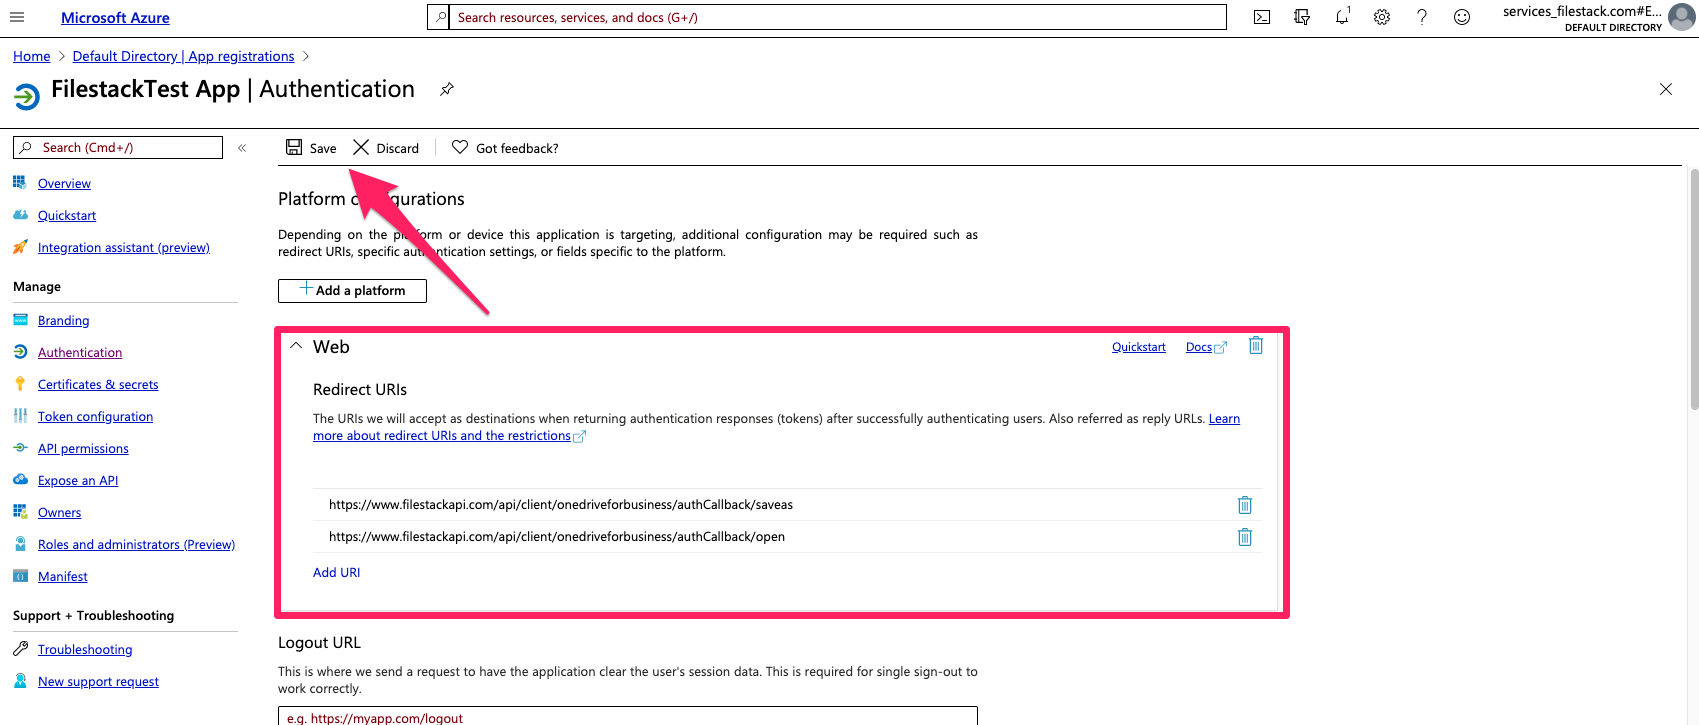Open the notifications bell
Image resolution: width=1699 pixels, height=725 pixels.
click(1342, 17)
